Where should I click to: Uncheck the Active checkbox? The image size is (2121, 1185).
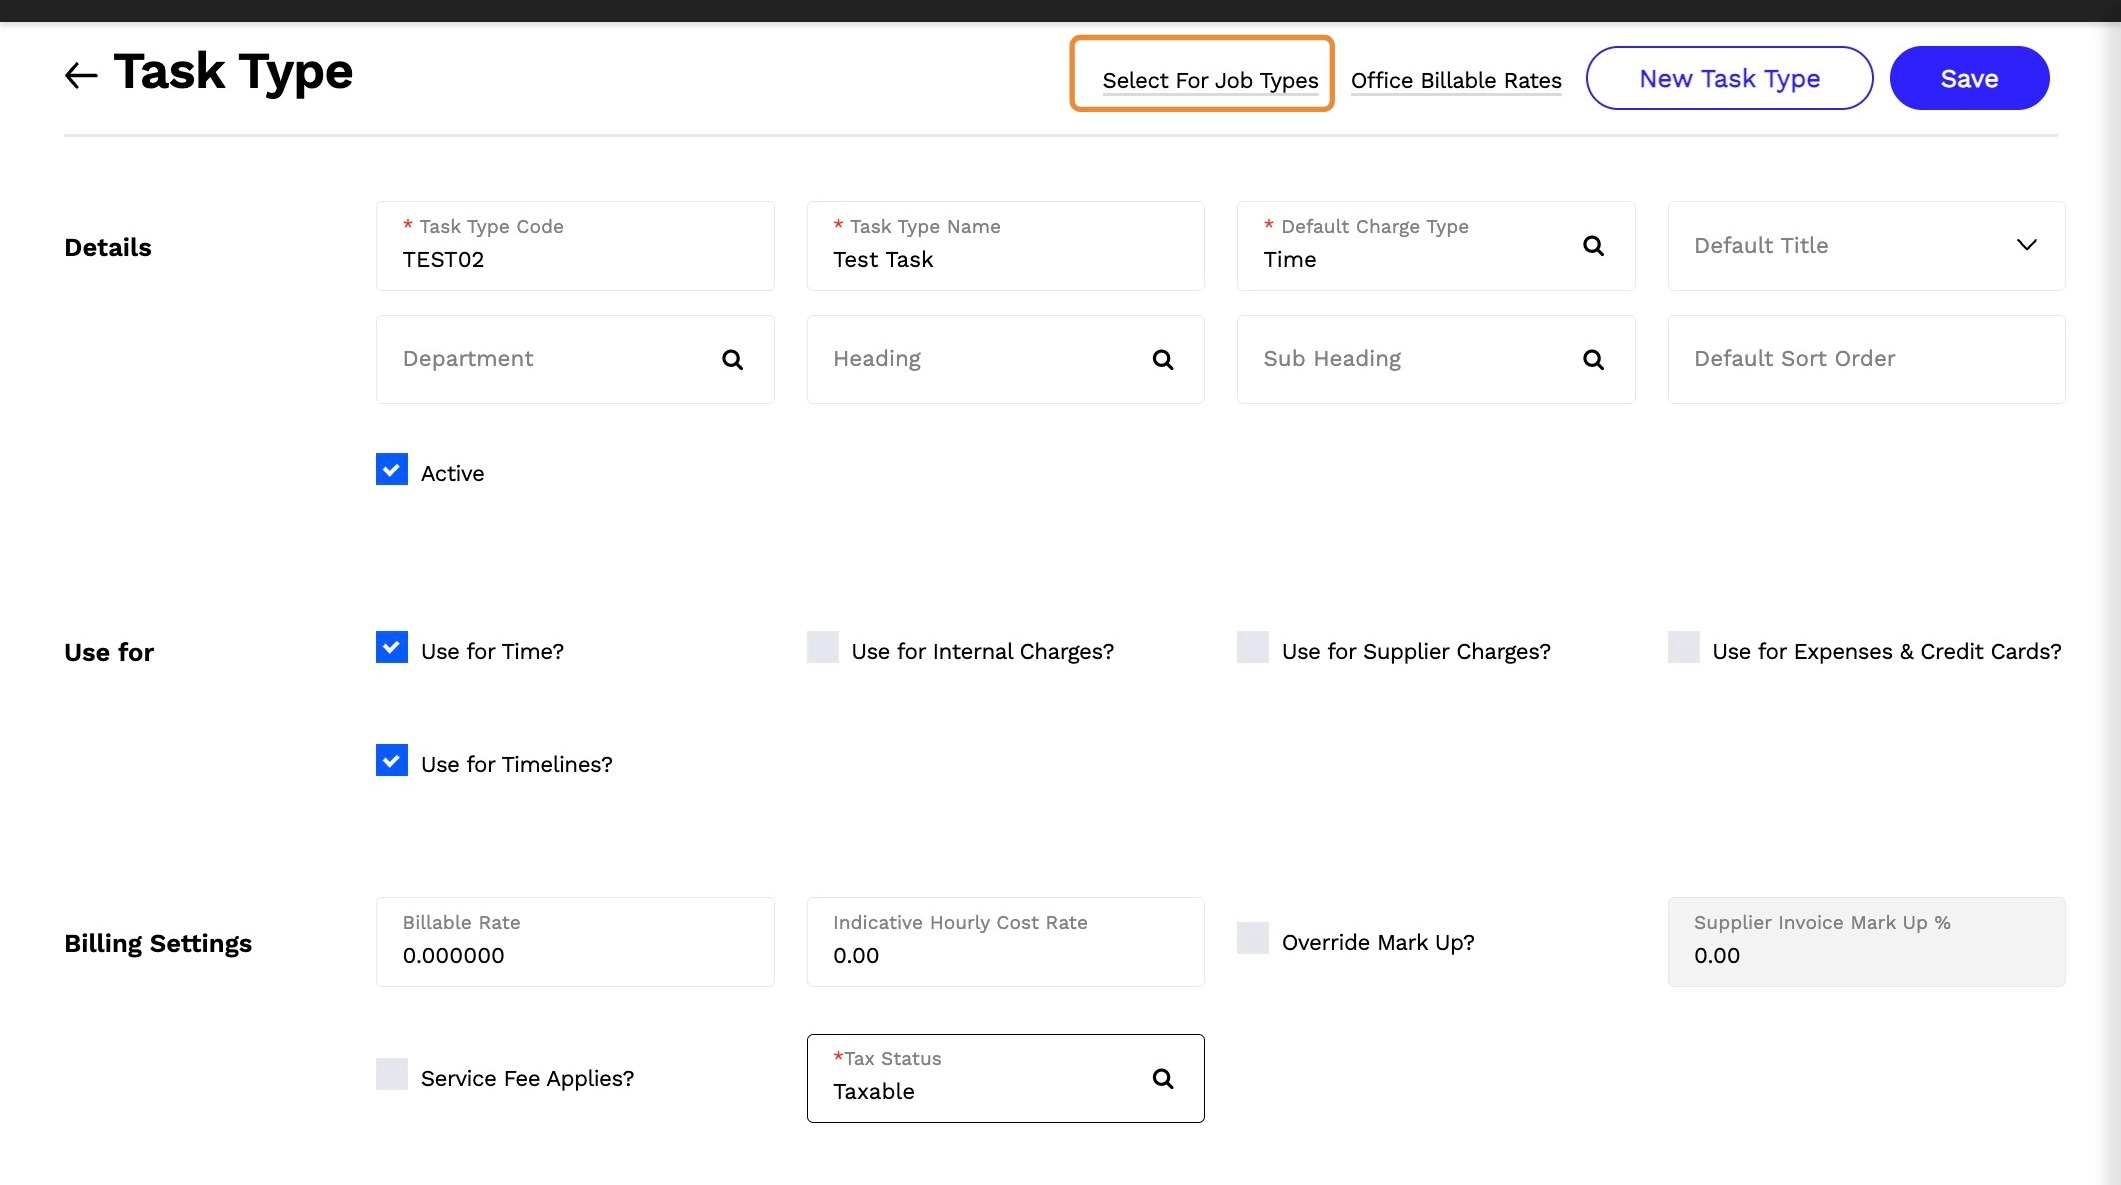pos(392,470)
